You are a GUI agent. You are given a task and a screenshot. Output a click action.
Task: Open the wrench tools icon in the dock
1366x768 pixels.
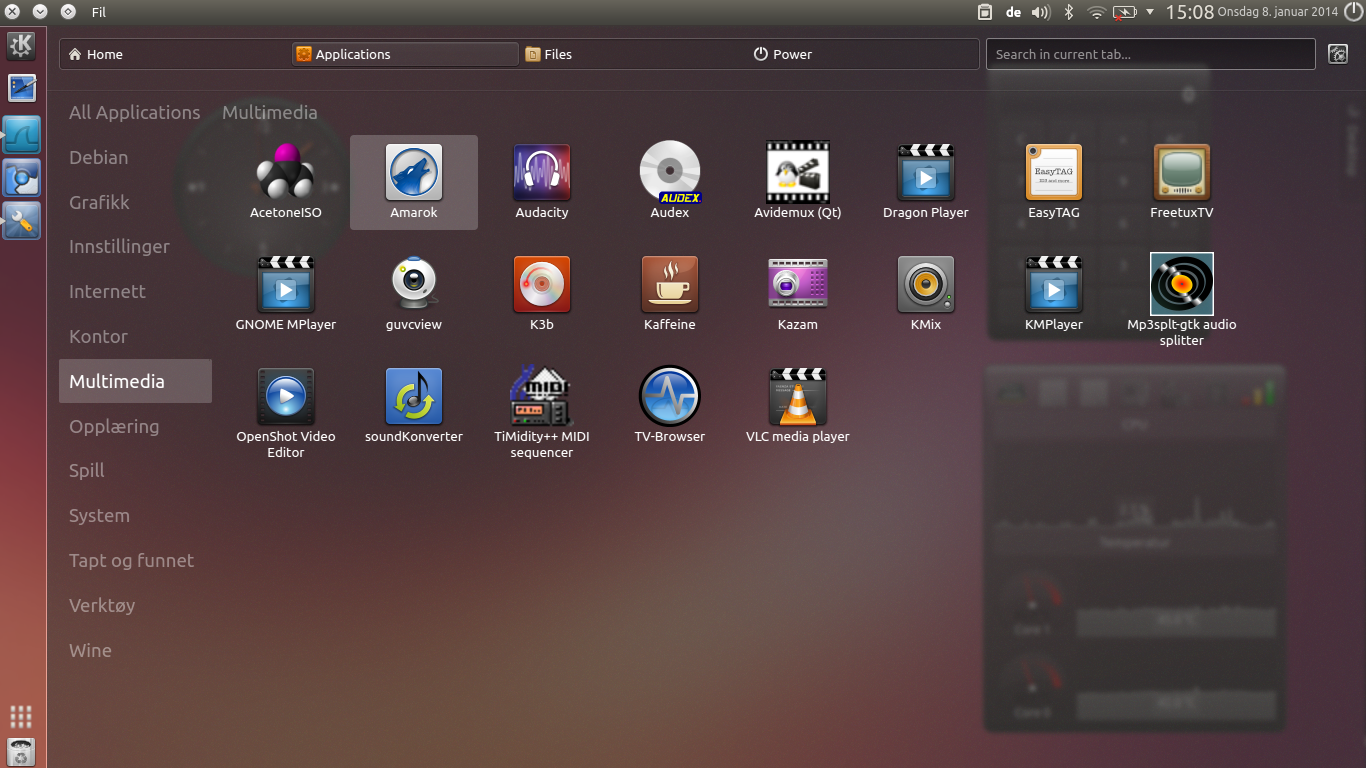[x=22, y=220]
